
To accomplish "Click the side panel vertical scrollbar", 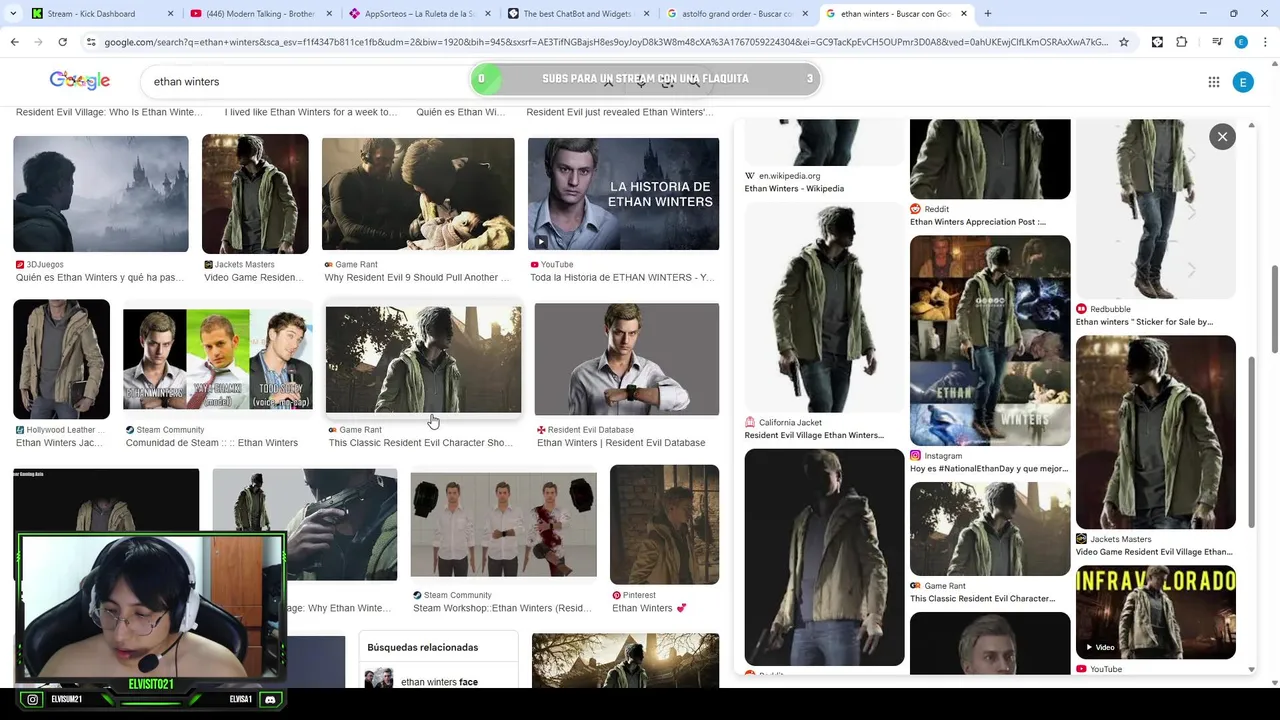I will tap(1252, 440).
